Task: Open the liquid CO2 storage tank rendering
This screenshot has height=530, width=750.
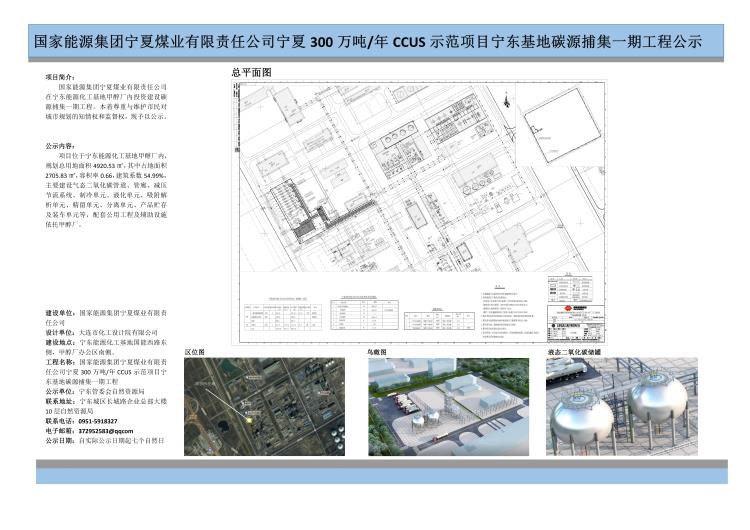Action: 621,407
